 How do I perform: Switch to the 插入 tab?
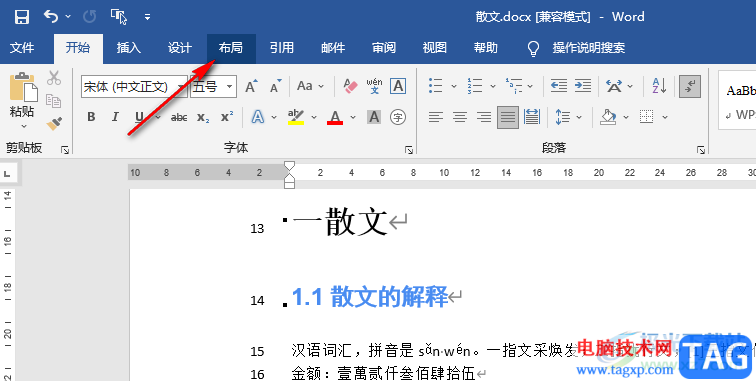129,48
